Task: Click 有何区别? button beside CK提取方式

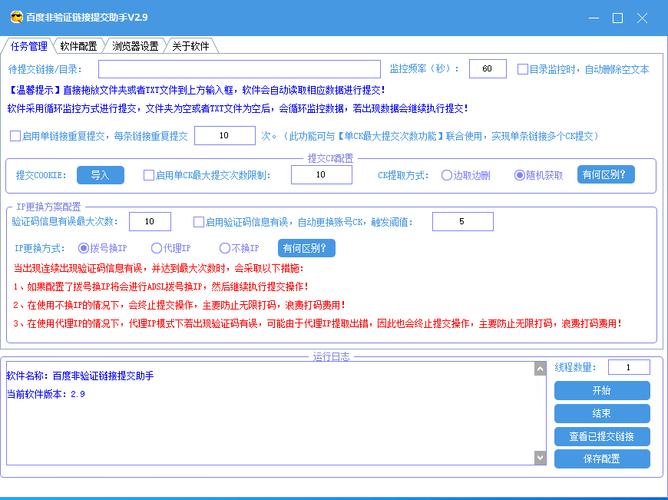Action: tap(605, 175)
